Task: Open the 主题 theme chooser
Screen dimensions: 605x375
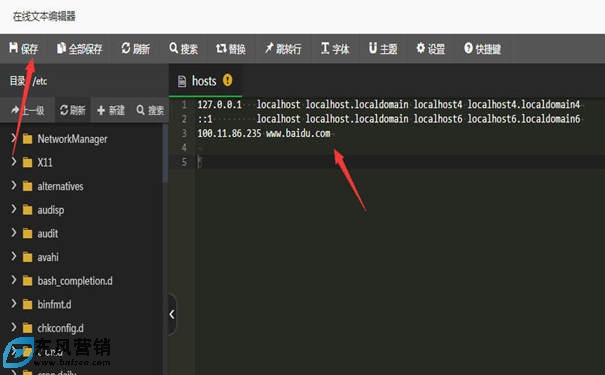Action: pyautogui.click(x=383, y=49)
